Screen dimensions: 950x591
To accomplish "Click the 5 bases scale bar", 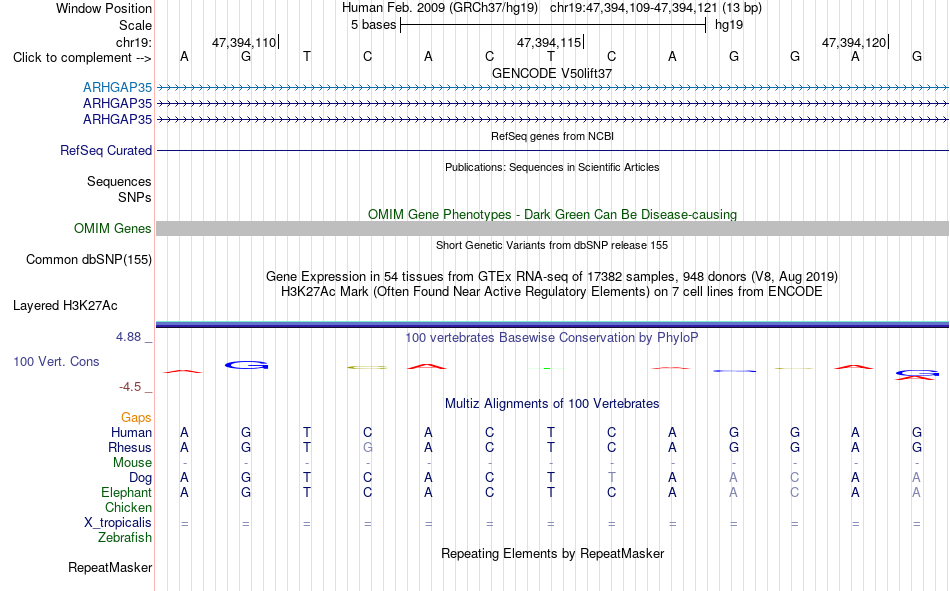I will point(553,25).
